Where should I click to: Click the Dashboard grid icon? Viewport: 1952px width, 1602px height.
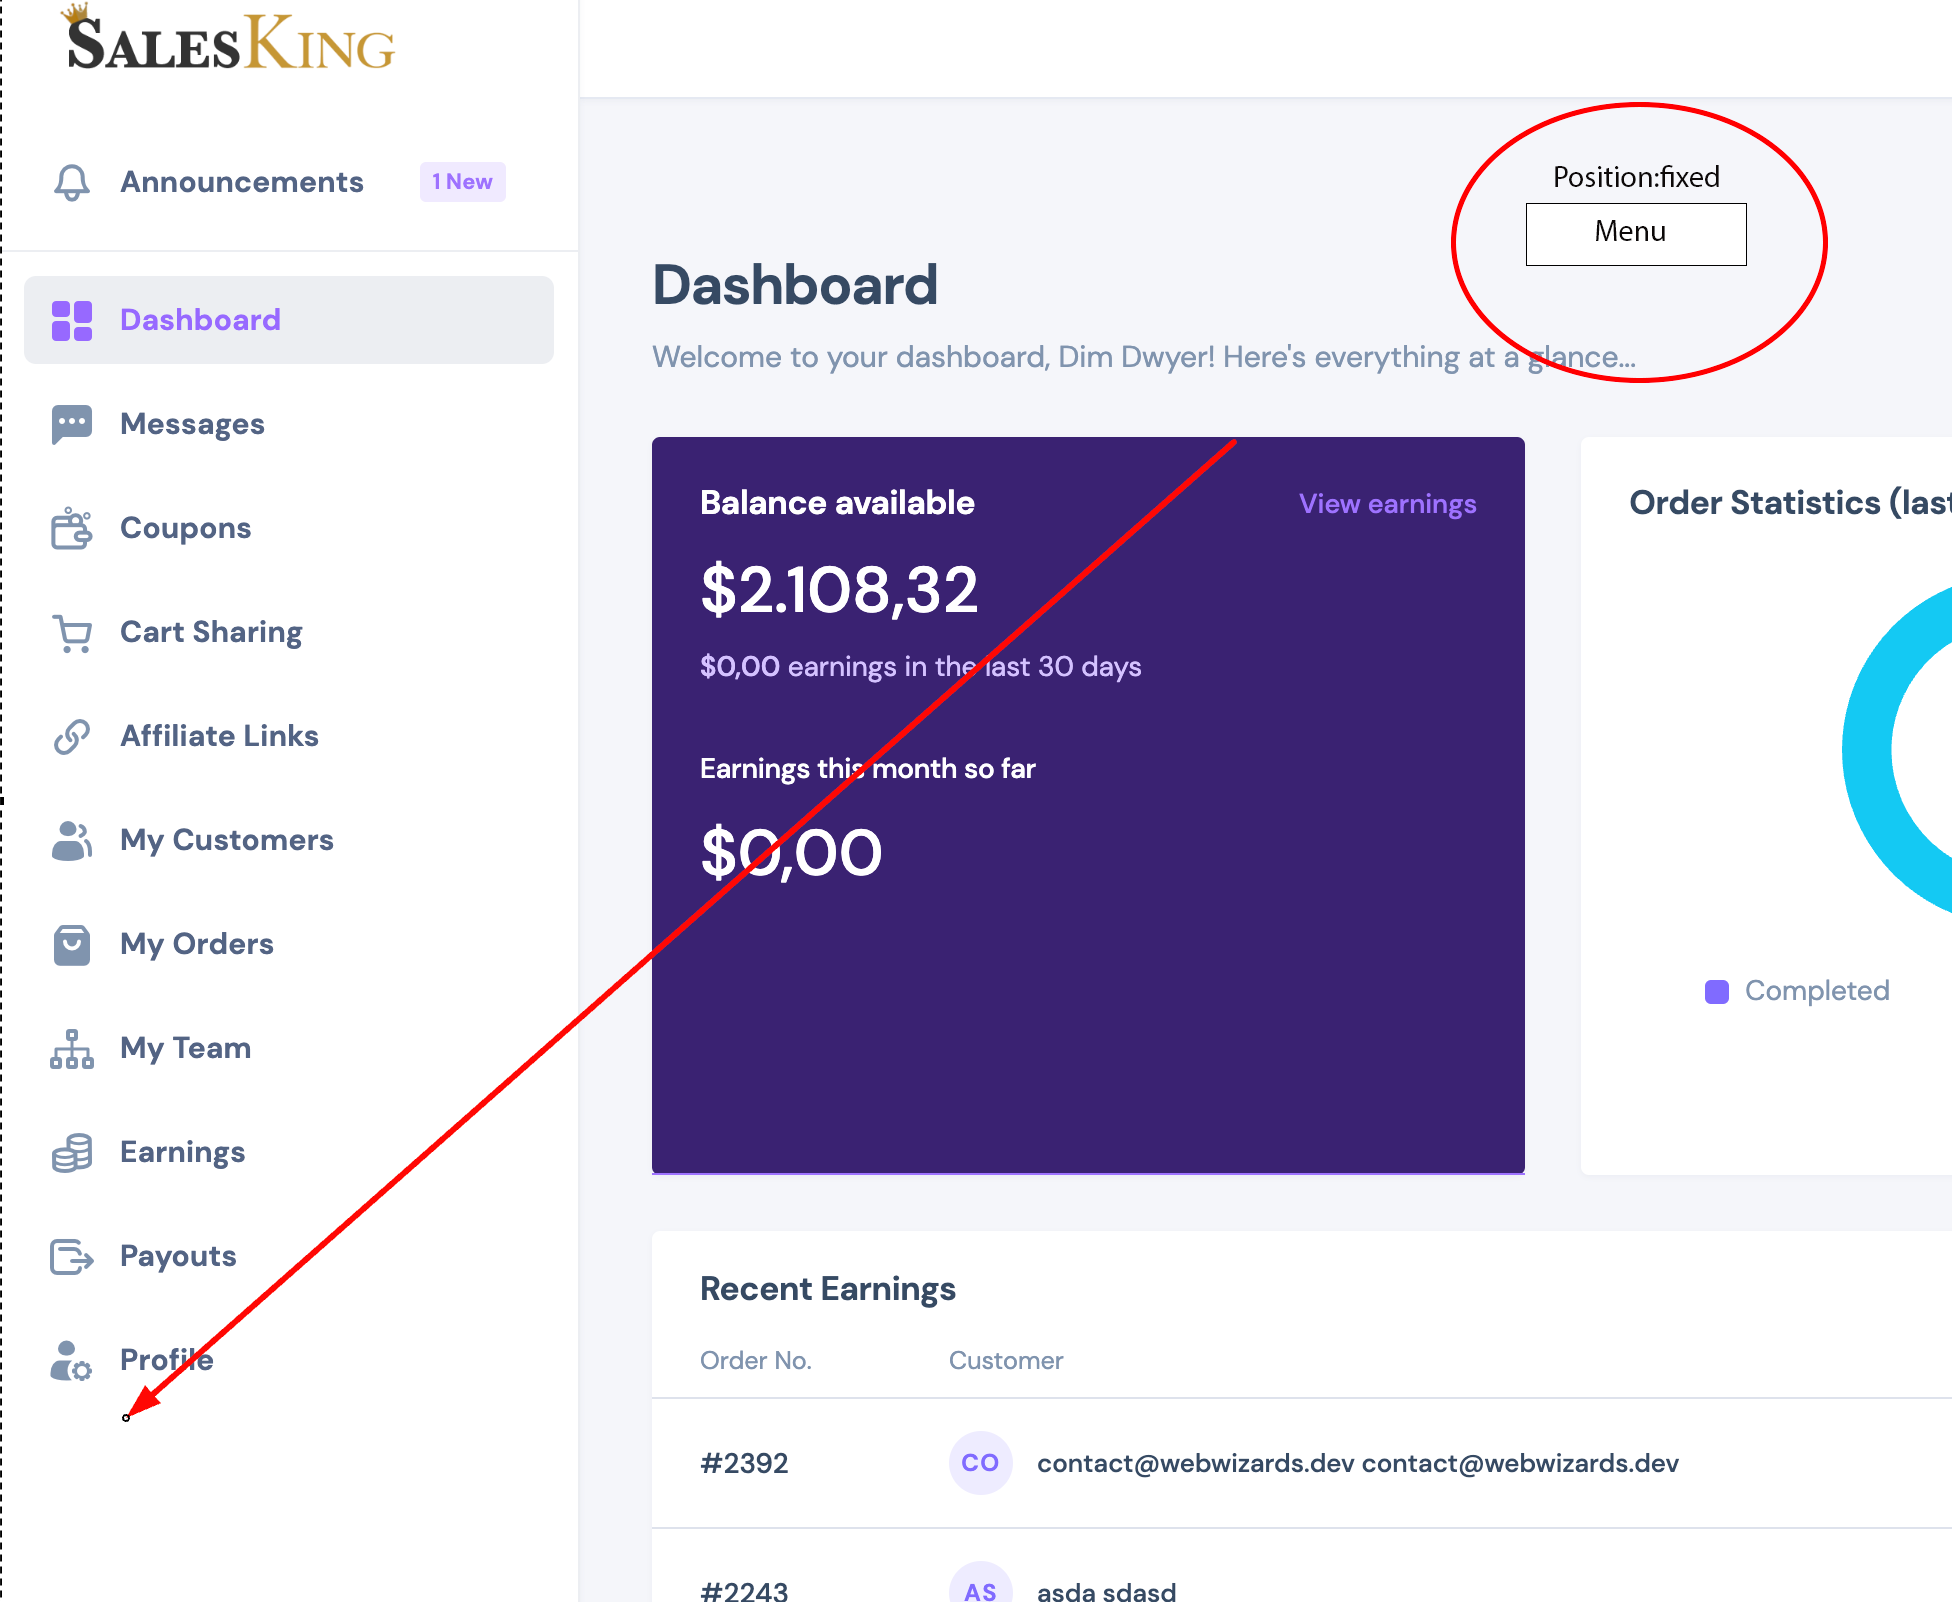pos(72,320)
